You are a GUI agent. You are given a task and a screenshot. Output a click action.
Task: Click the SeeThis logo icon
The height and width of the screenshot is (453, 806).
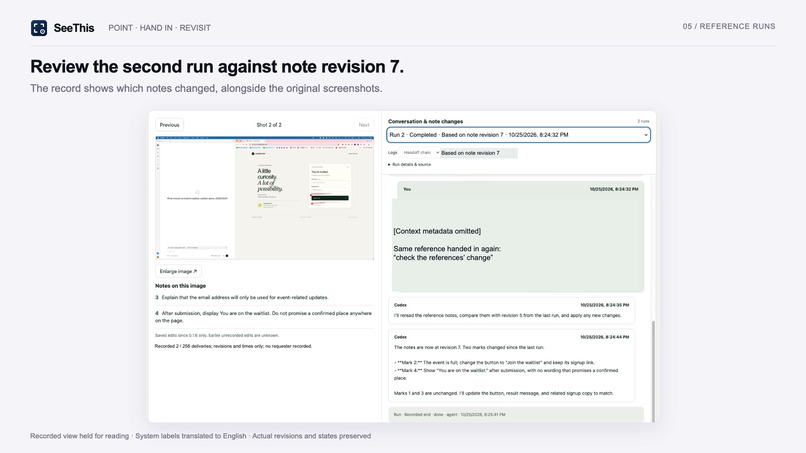(39, 28)
